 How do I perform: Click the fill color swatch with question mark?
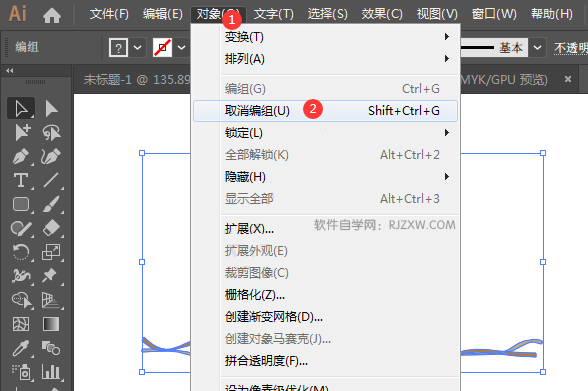coord(118,48)
